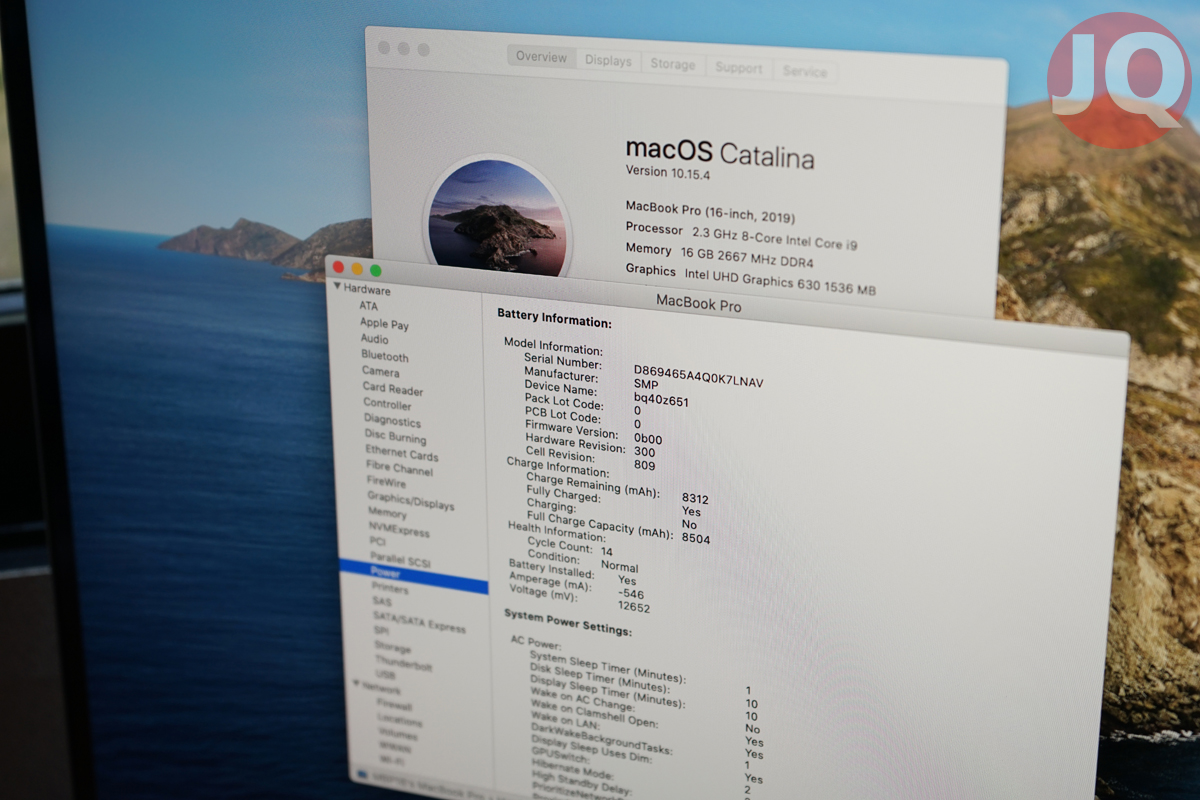This screenshot has height=800, width=1200.
Task: Select PCI in the Hardware list
Action: (x=377, y=542)
